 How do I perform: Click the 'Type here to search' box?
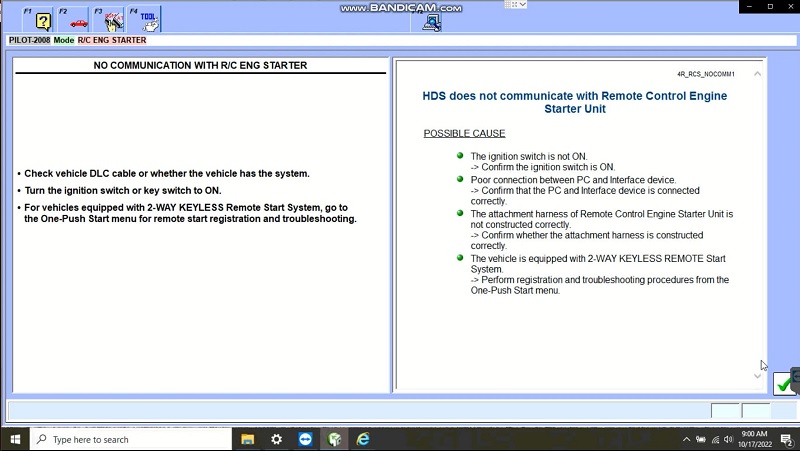[131, 439]
